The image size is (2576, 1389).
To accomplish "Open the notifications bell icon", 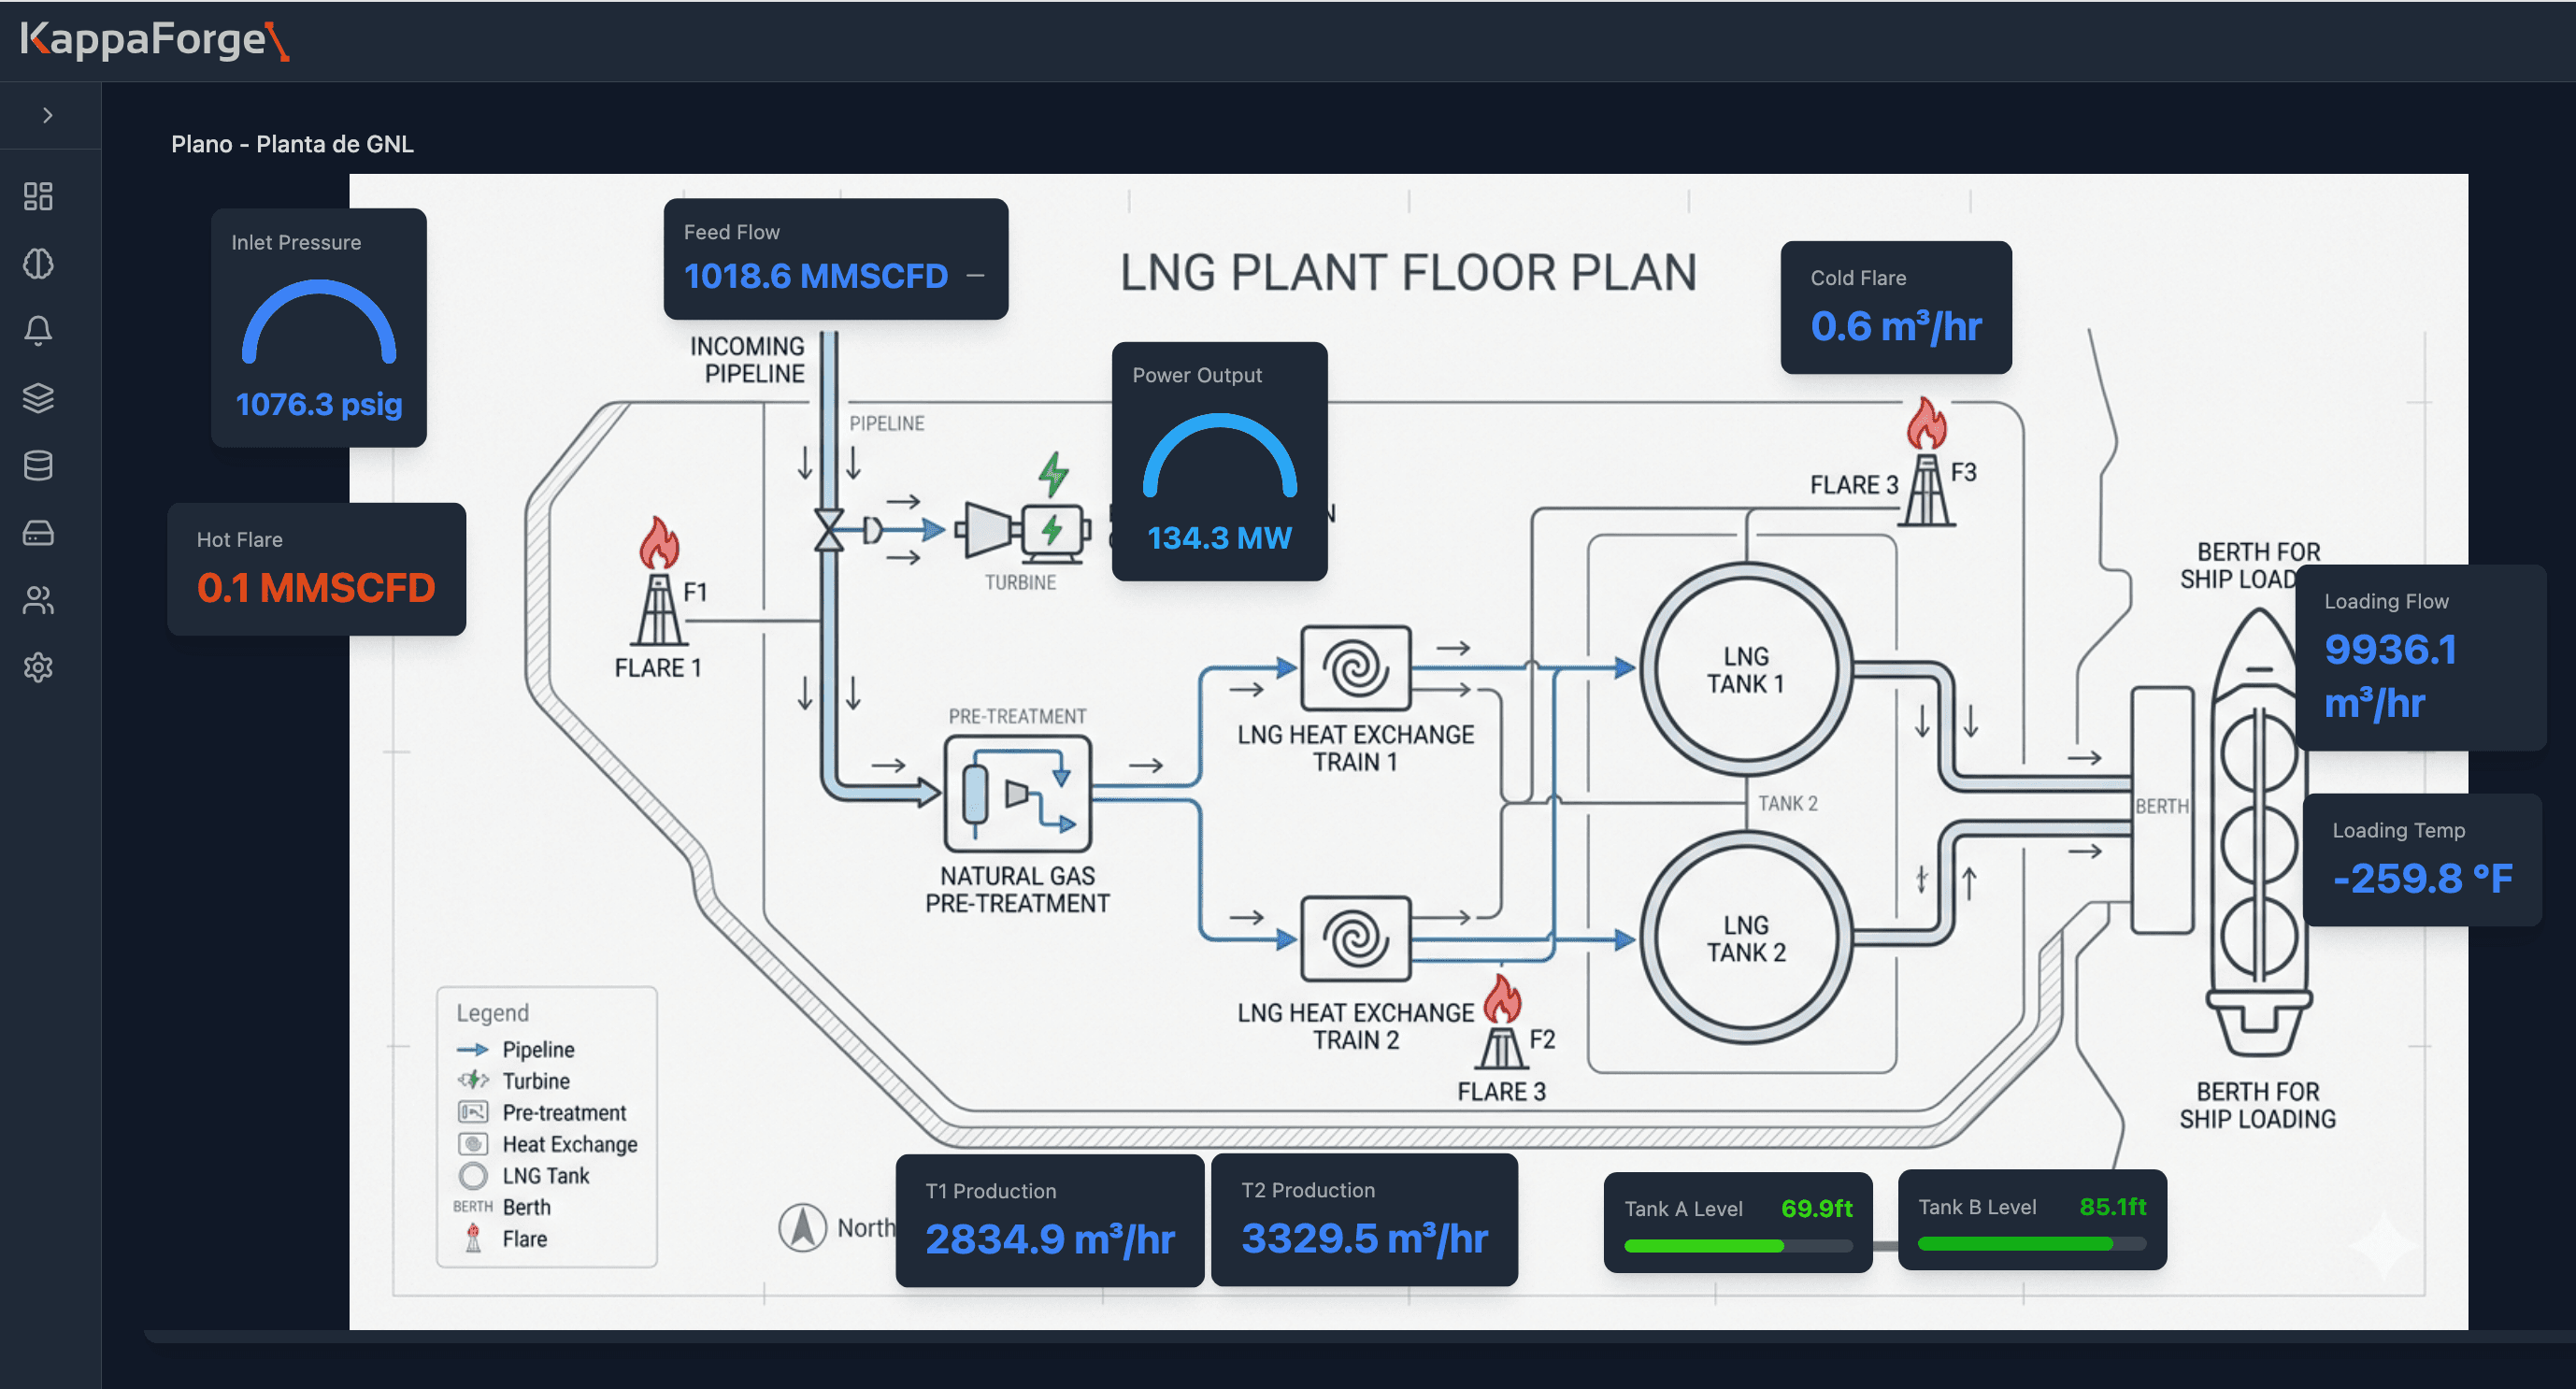I will (38, 330).
